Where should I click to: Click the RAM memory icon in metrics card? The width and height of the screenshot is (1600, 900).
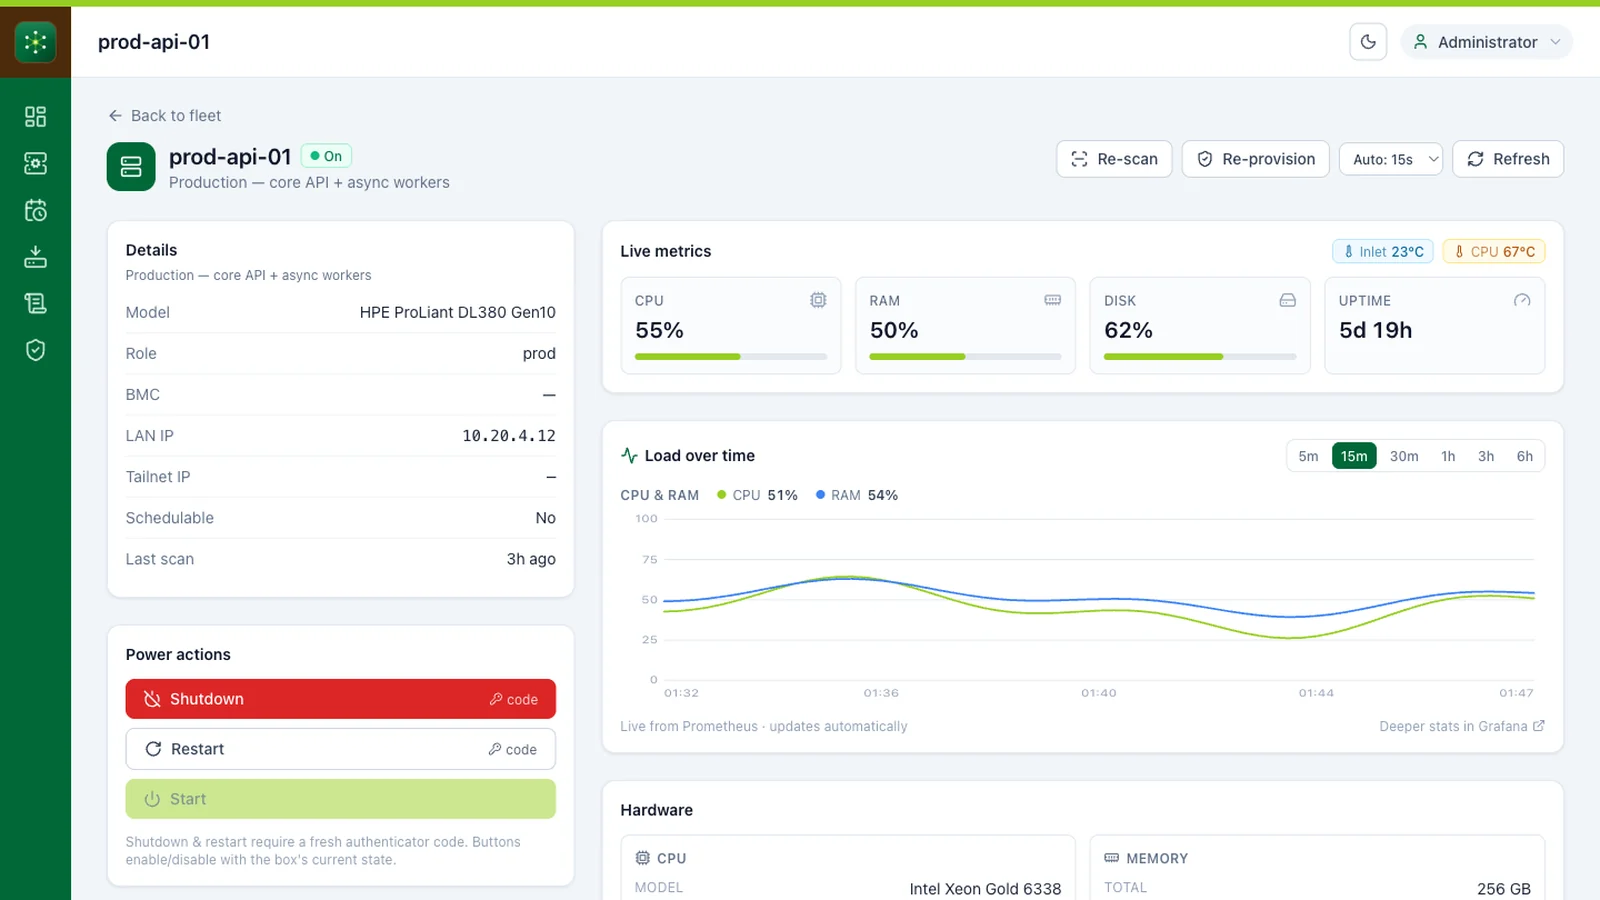1053,300
